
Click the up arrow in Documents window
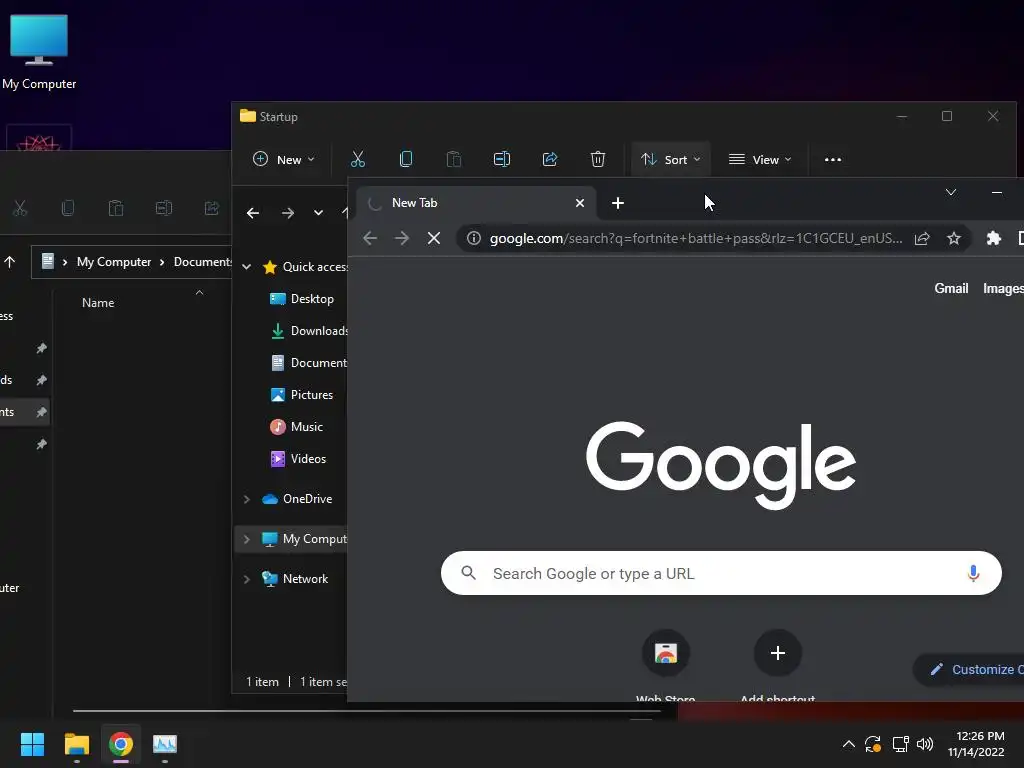pos(10,262)
